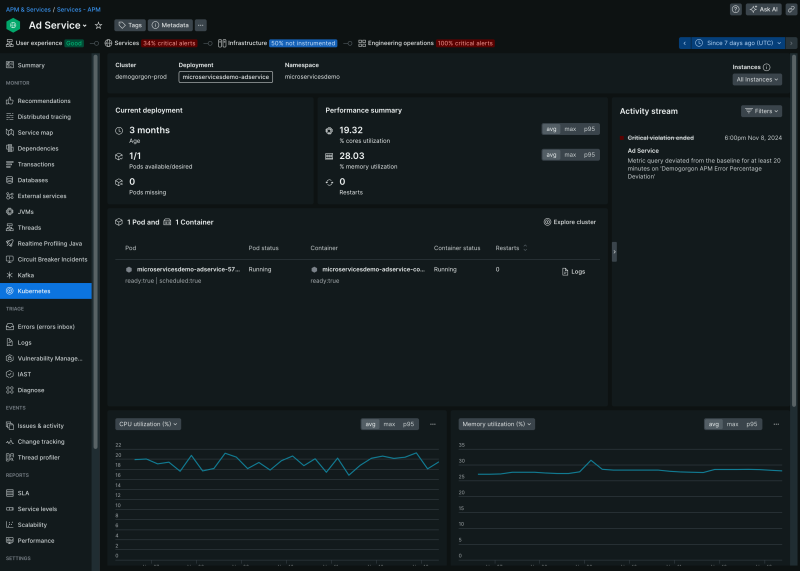
Task: Step the time range back with left arrow
Action: click(685, 43)
